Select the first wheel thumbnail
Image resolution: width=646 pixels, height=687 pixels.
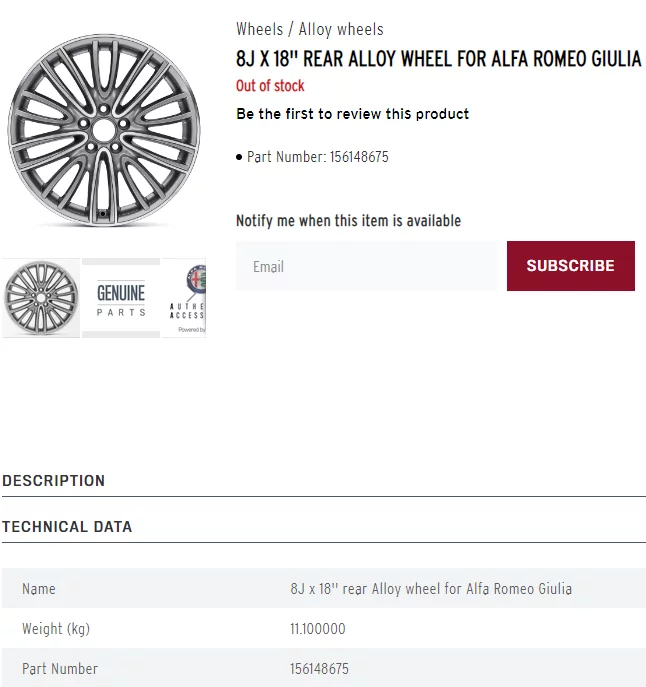click(x=41, y=298)
